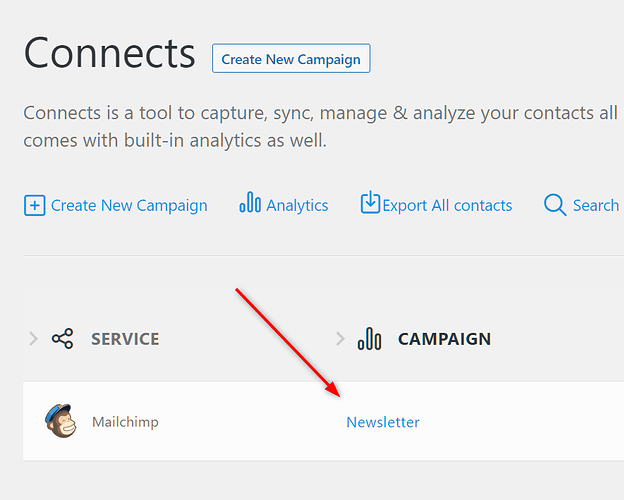Open the Create New Campaign text link
624x500 pixels.
[129, 205]
